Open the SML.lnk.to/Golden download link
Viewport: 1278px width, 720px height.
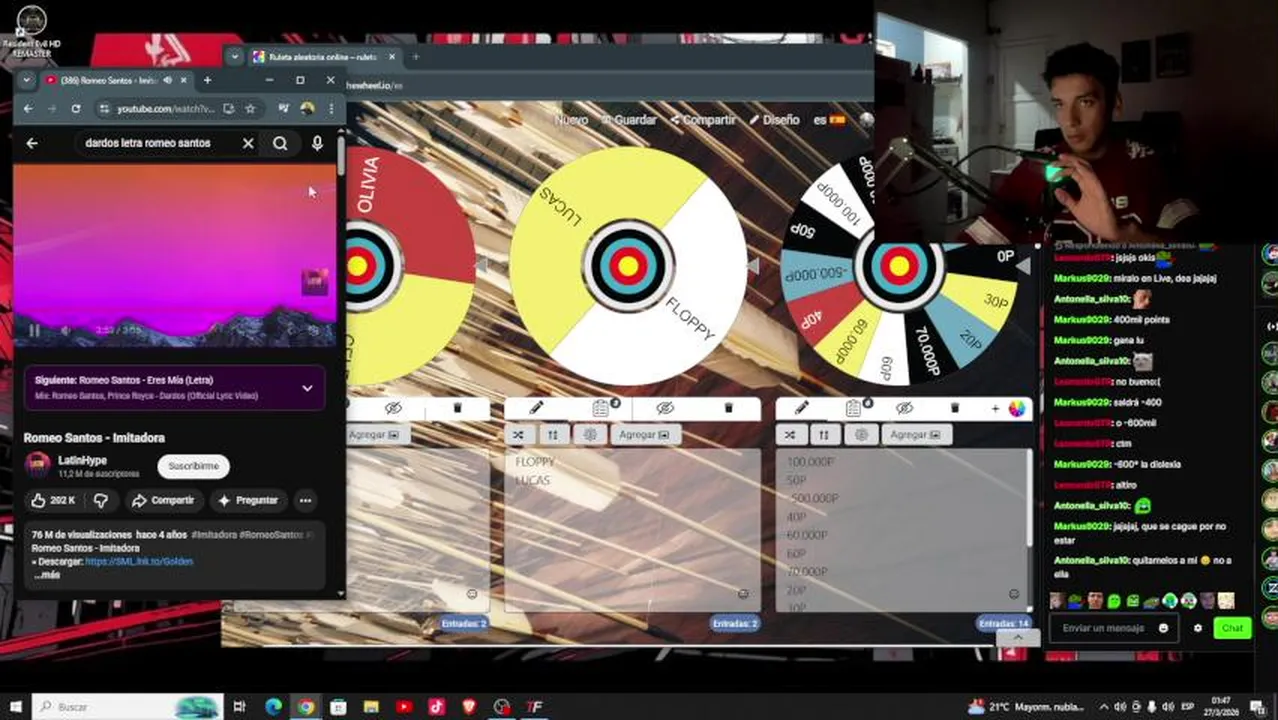pos(139,562)
